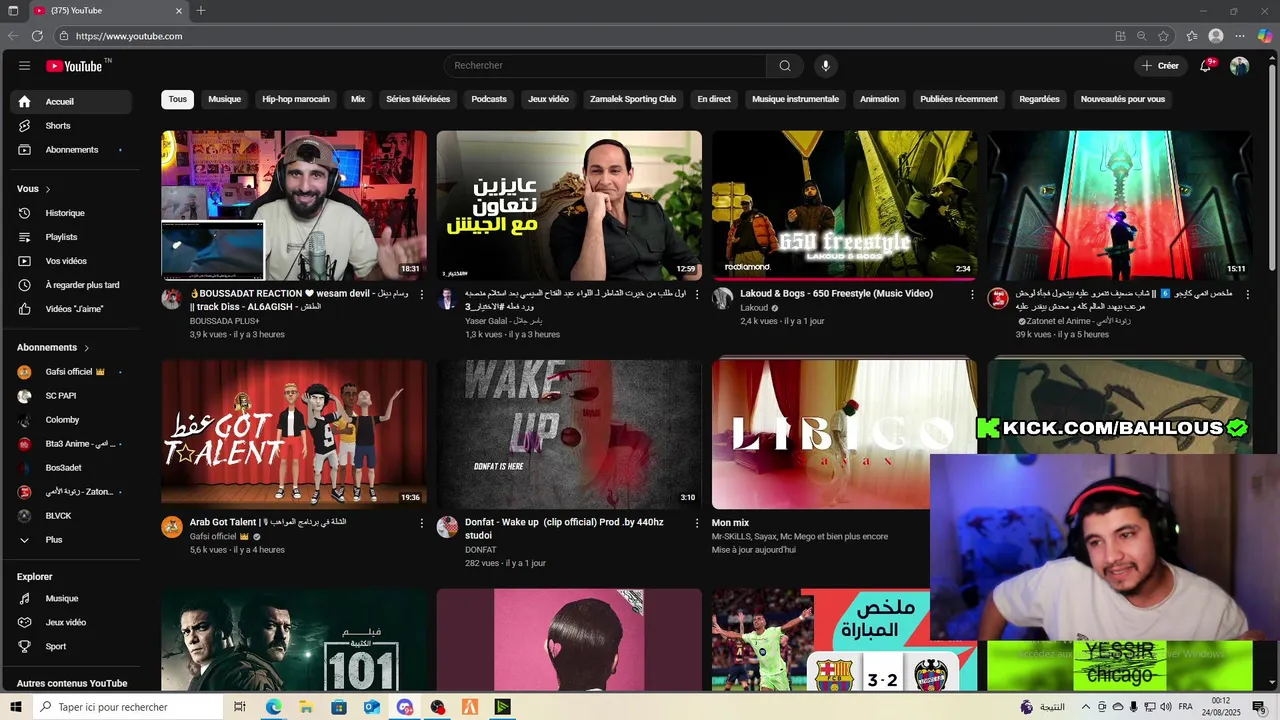
Task: Go to Accueil in sidebar
Action: pos(71,102)
